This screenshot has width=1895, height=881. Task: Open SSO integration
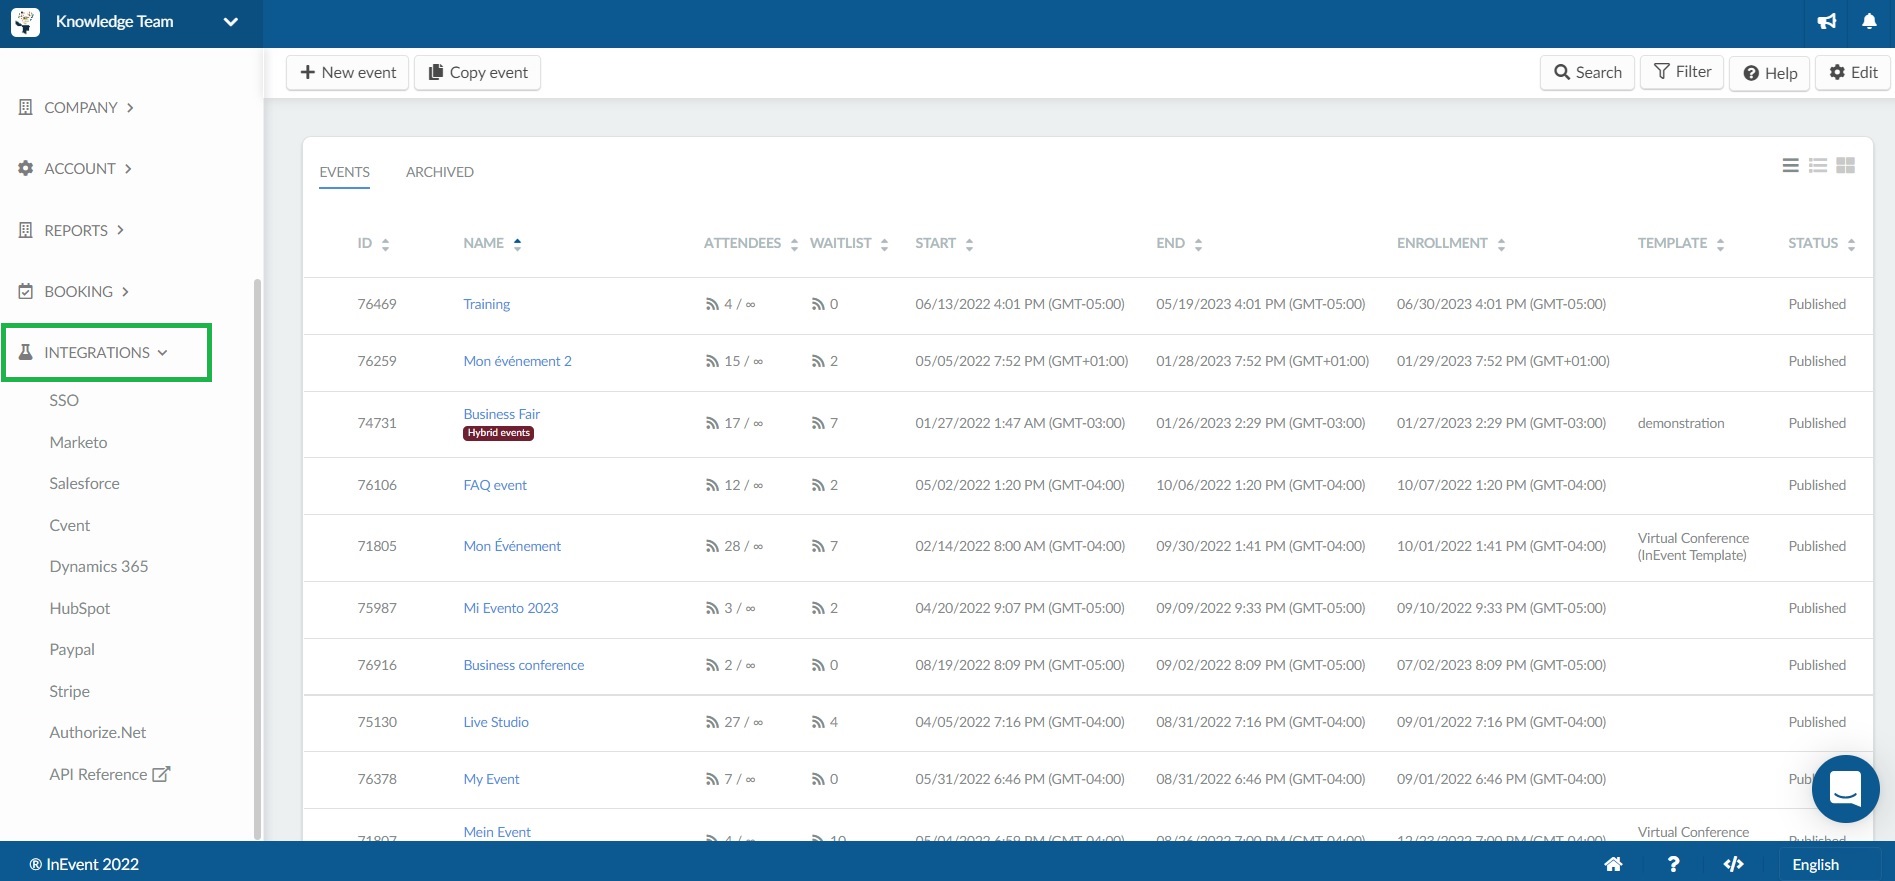(x=64, y=400)
